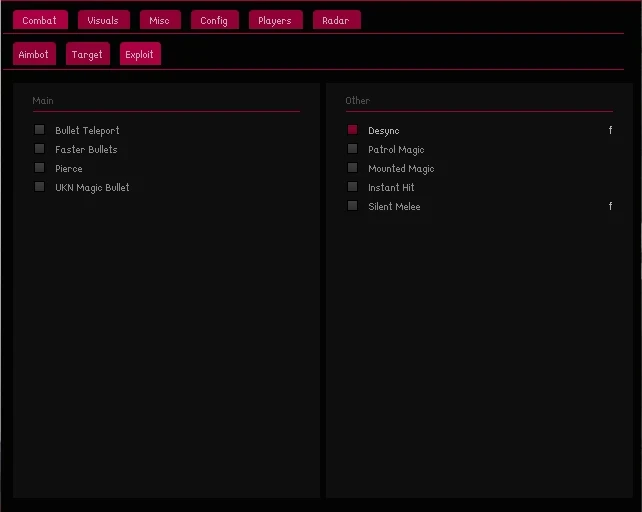Open the Players tab
642x512 pixels.
pos(276,20)
